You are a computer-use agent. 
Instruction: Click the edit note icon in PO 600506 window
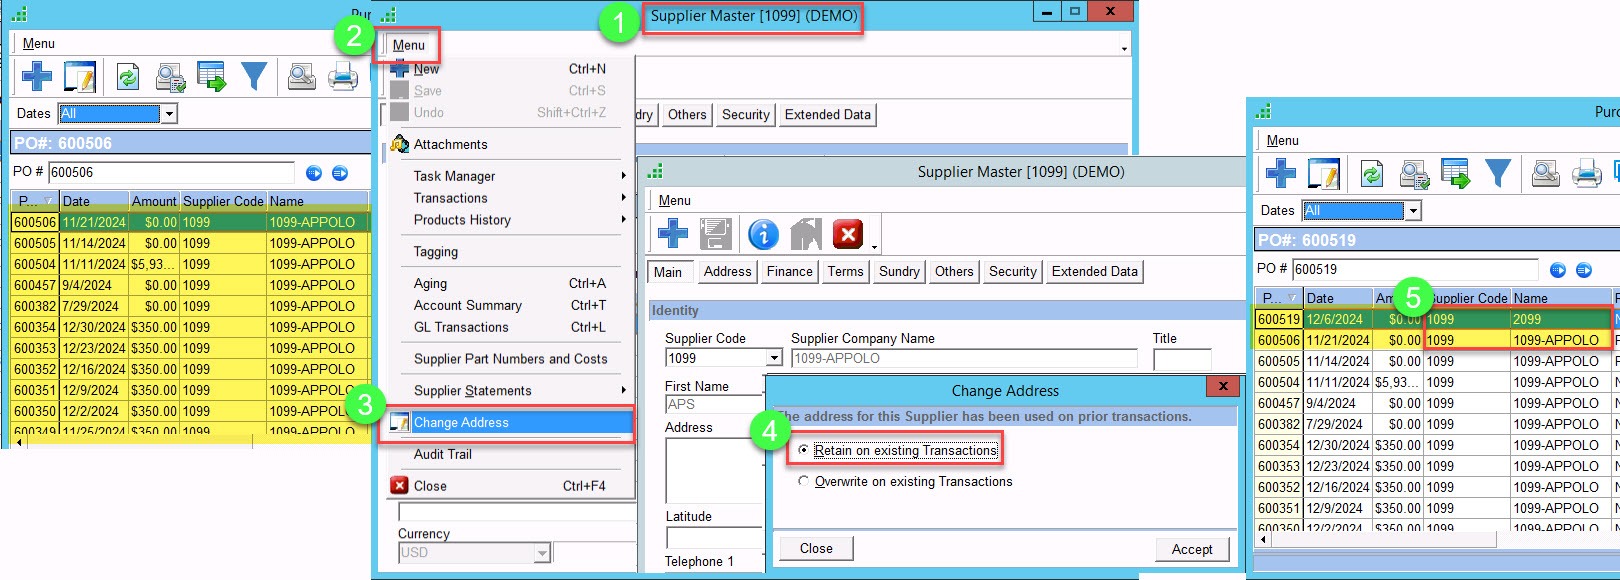(x=79, y=77)
